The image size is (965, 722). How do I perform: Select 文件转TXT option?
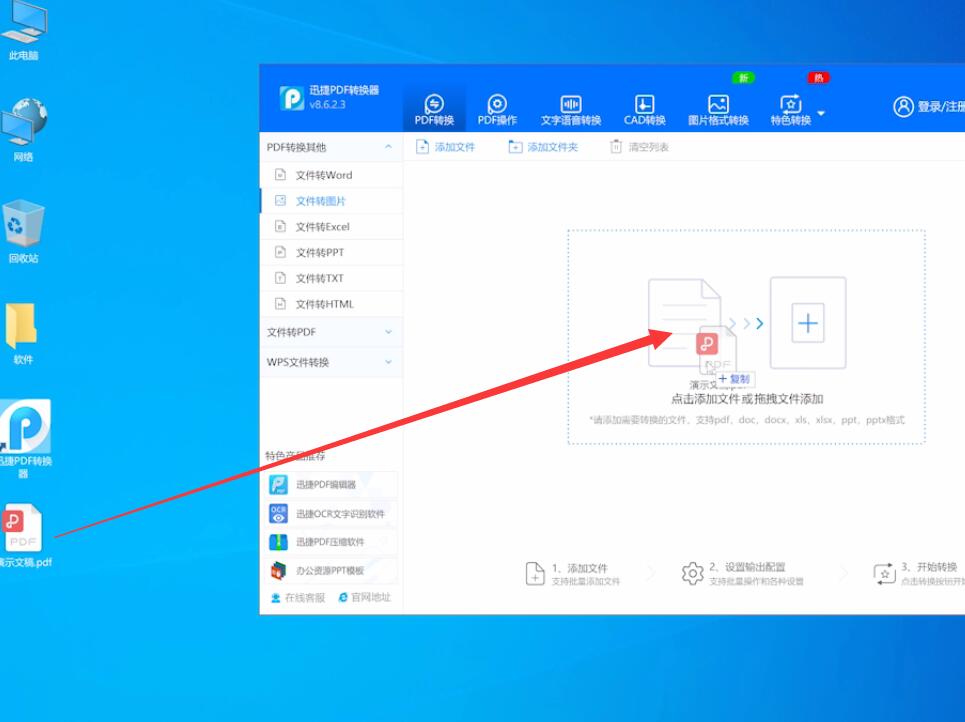pyautogui.click(x=332, y=278)
